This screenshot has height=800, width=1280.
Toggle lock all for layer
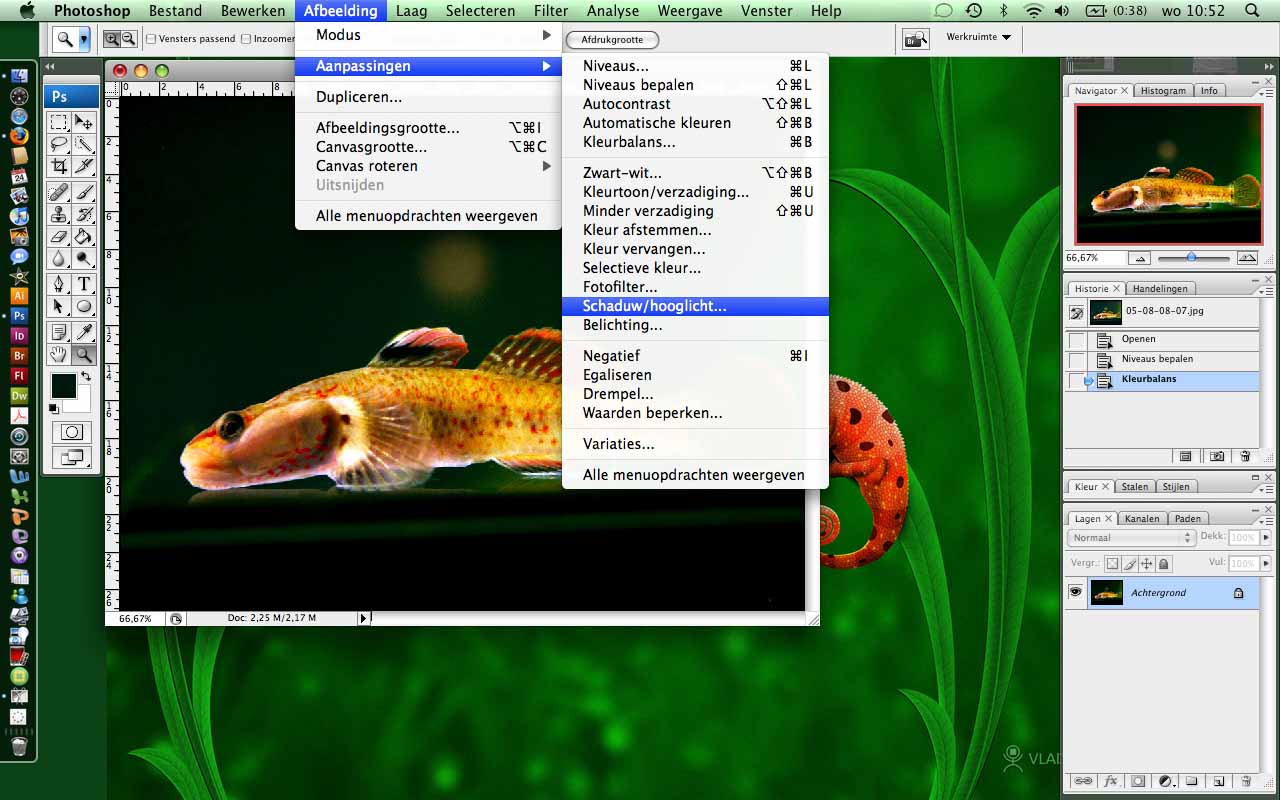pyautogui.click(x=1164, y=564)
